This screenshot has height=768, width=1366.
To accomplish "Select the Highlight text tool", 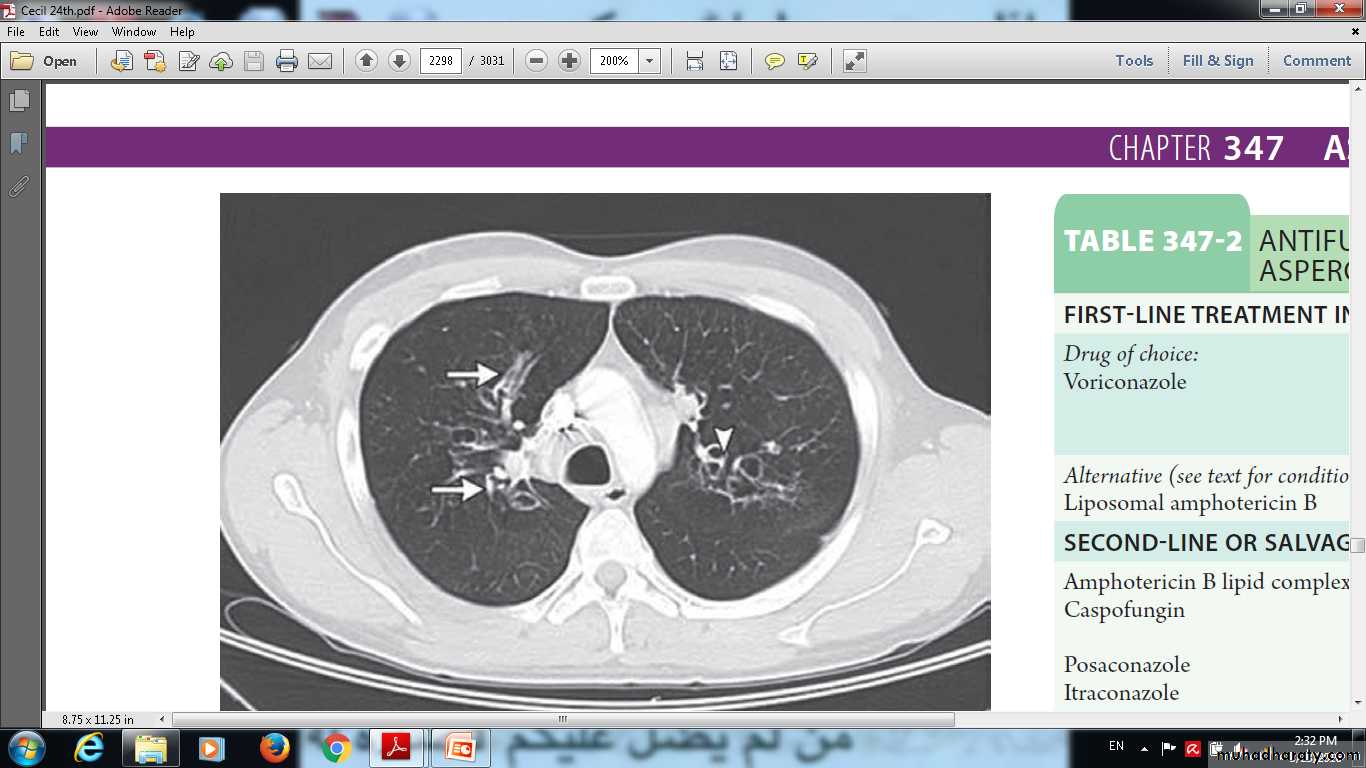I will pos(807,61).
